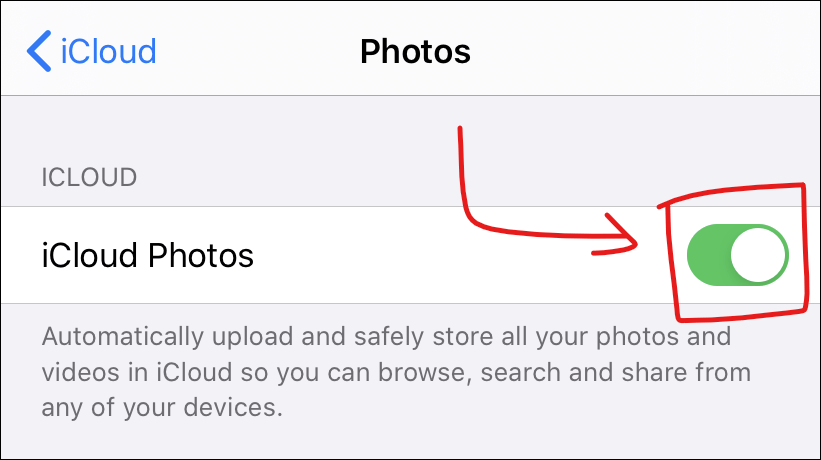
Task: Select the iCloud Photos row label
Action: (147, 255)
